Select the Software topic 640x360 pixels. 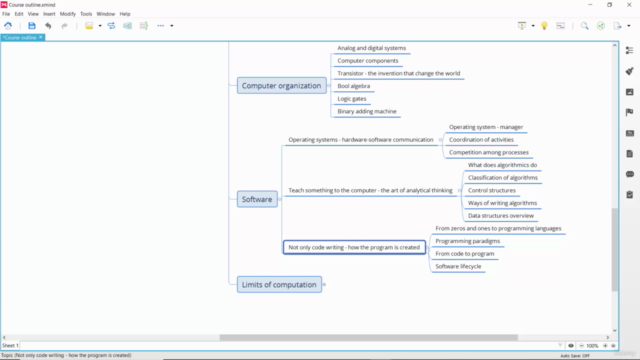click(x=257, y=199)
